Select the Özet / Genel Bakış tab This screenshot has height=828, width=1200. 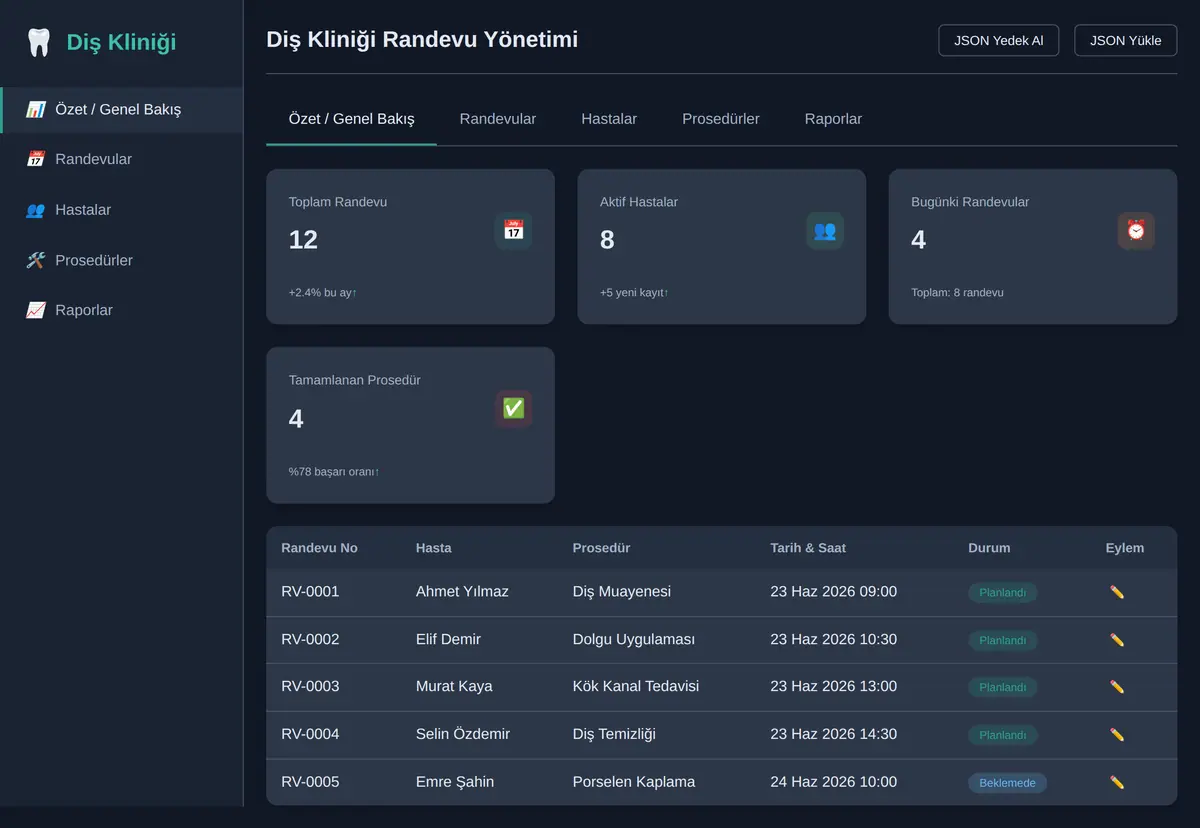point(351,119)
